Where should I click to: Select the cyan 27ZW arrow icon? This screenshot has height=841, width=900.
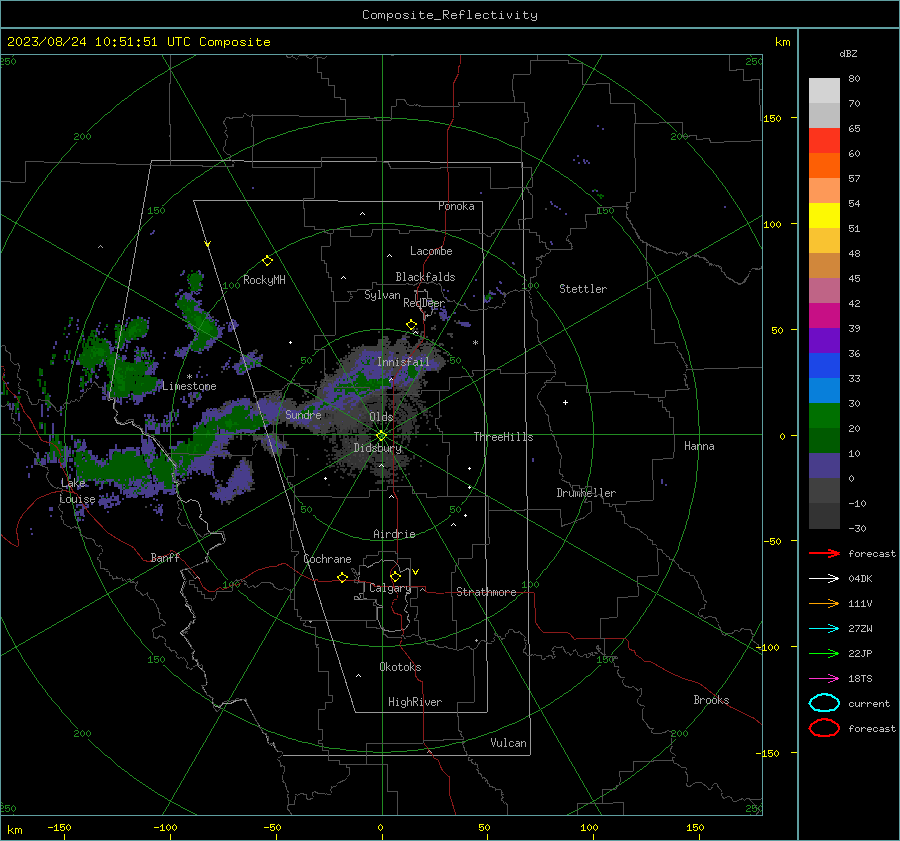click(824, 629)
